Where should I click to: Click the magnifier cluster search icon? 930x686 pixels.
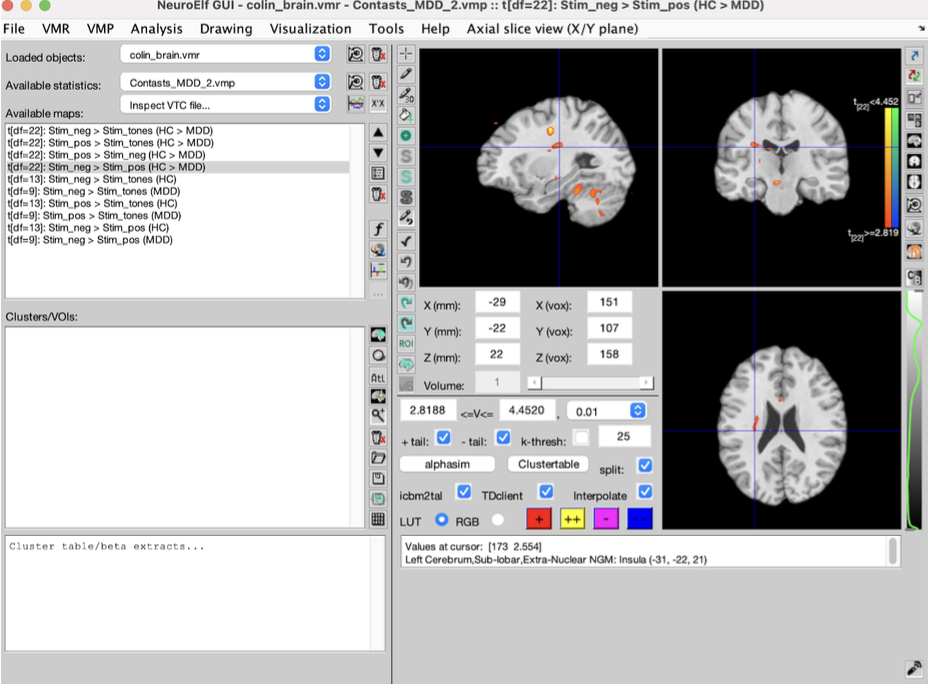click(x=378, y=416)
